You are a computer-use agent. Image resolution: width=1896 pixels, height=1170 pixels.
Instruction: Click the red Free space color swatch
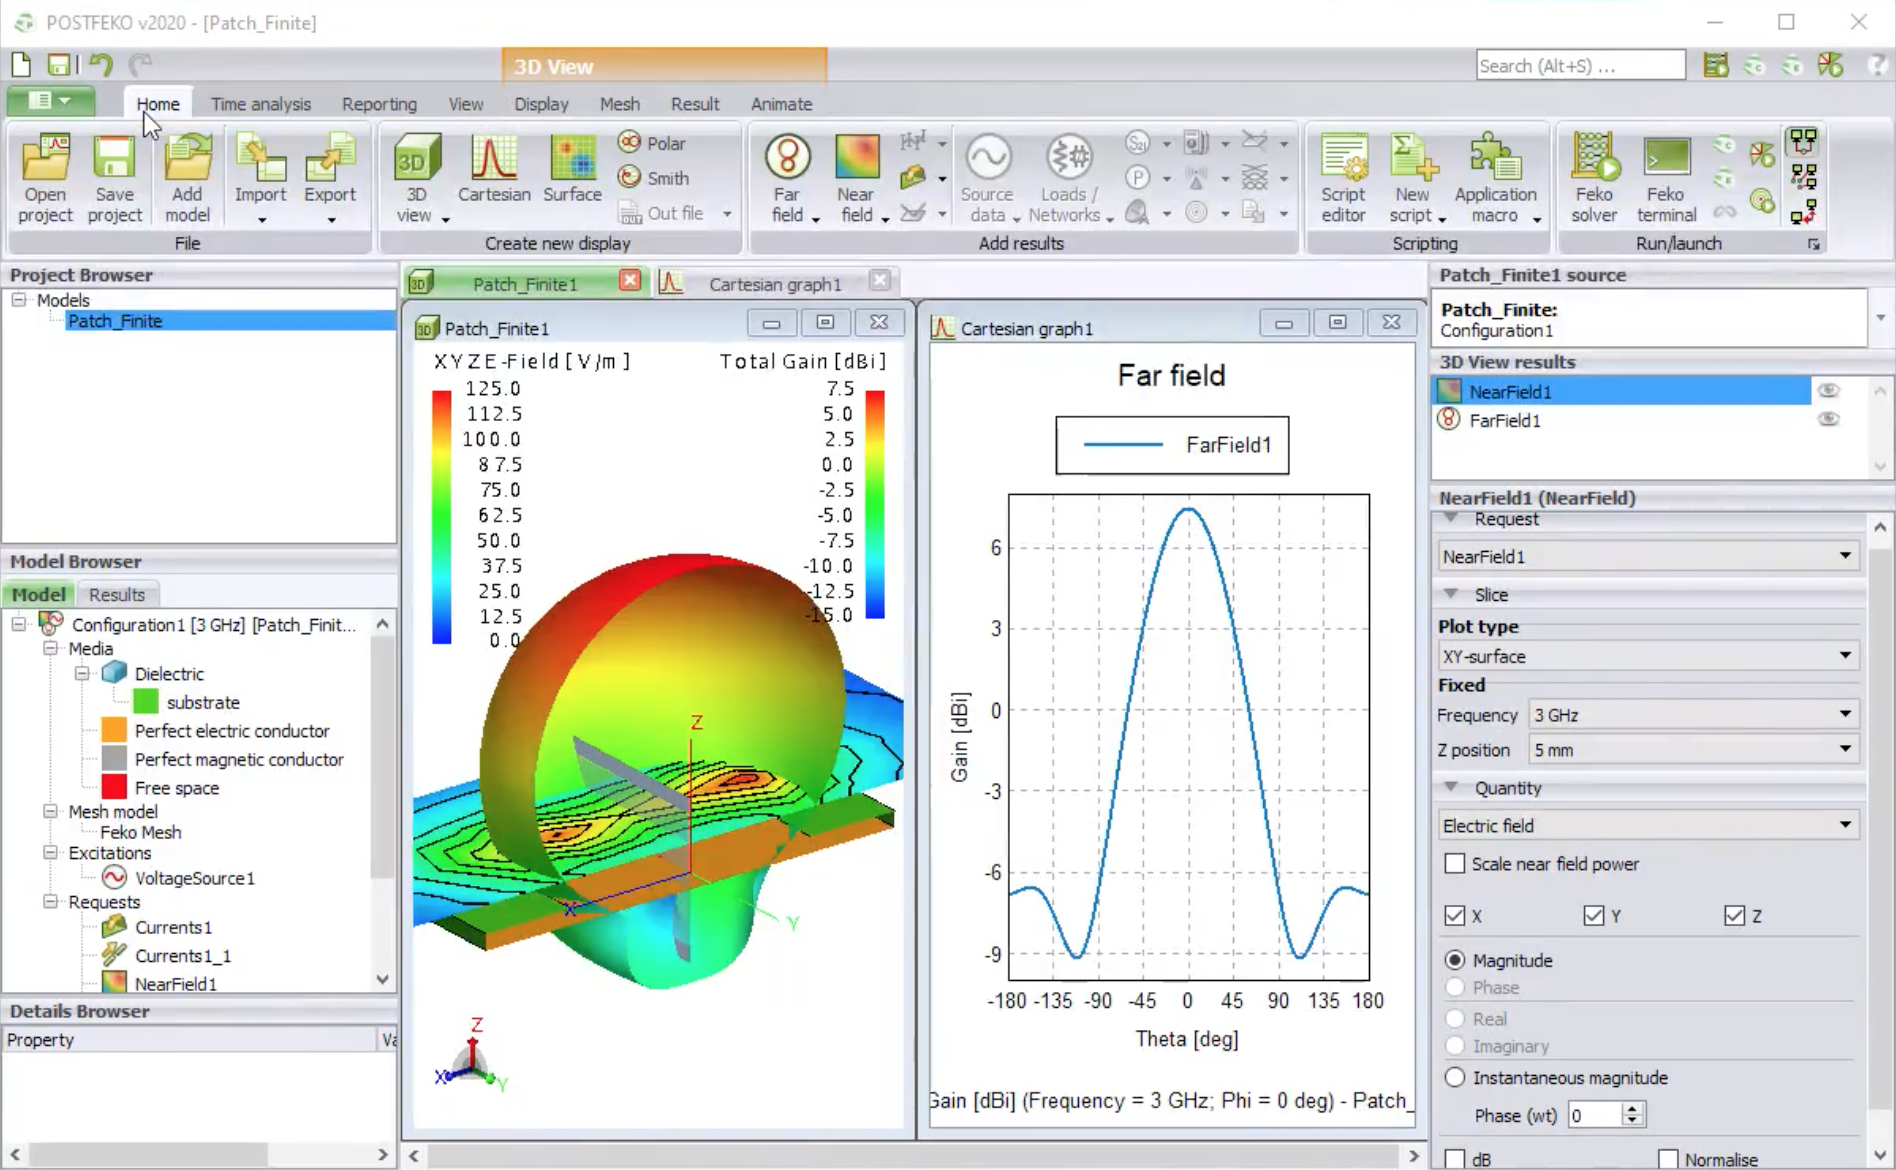tap(114, 788)
